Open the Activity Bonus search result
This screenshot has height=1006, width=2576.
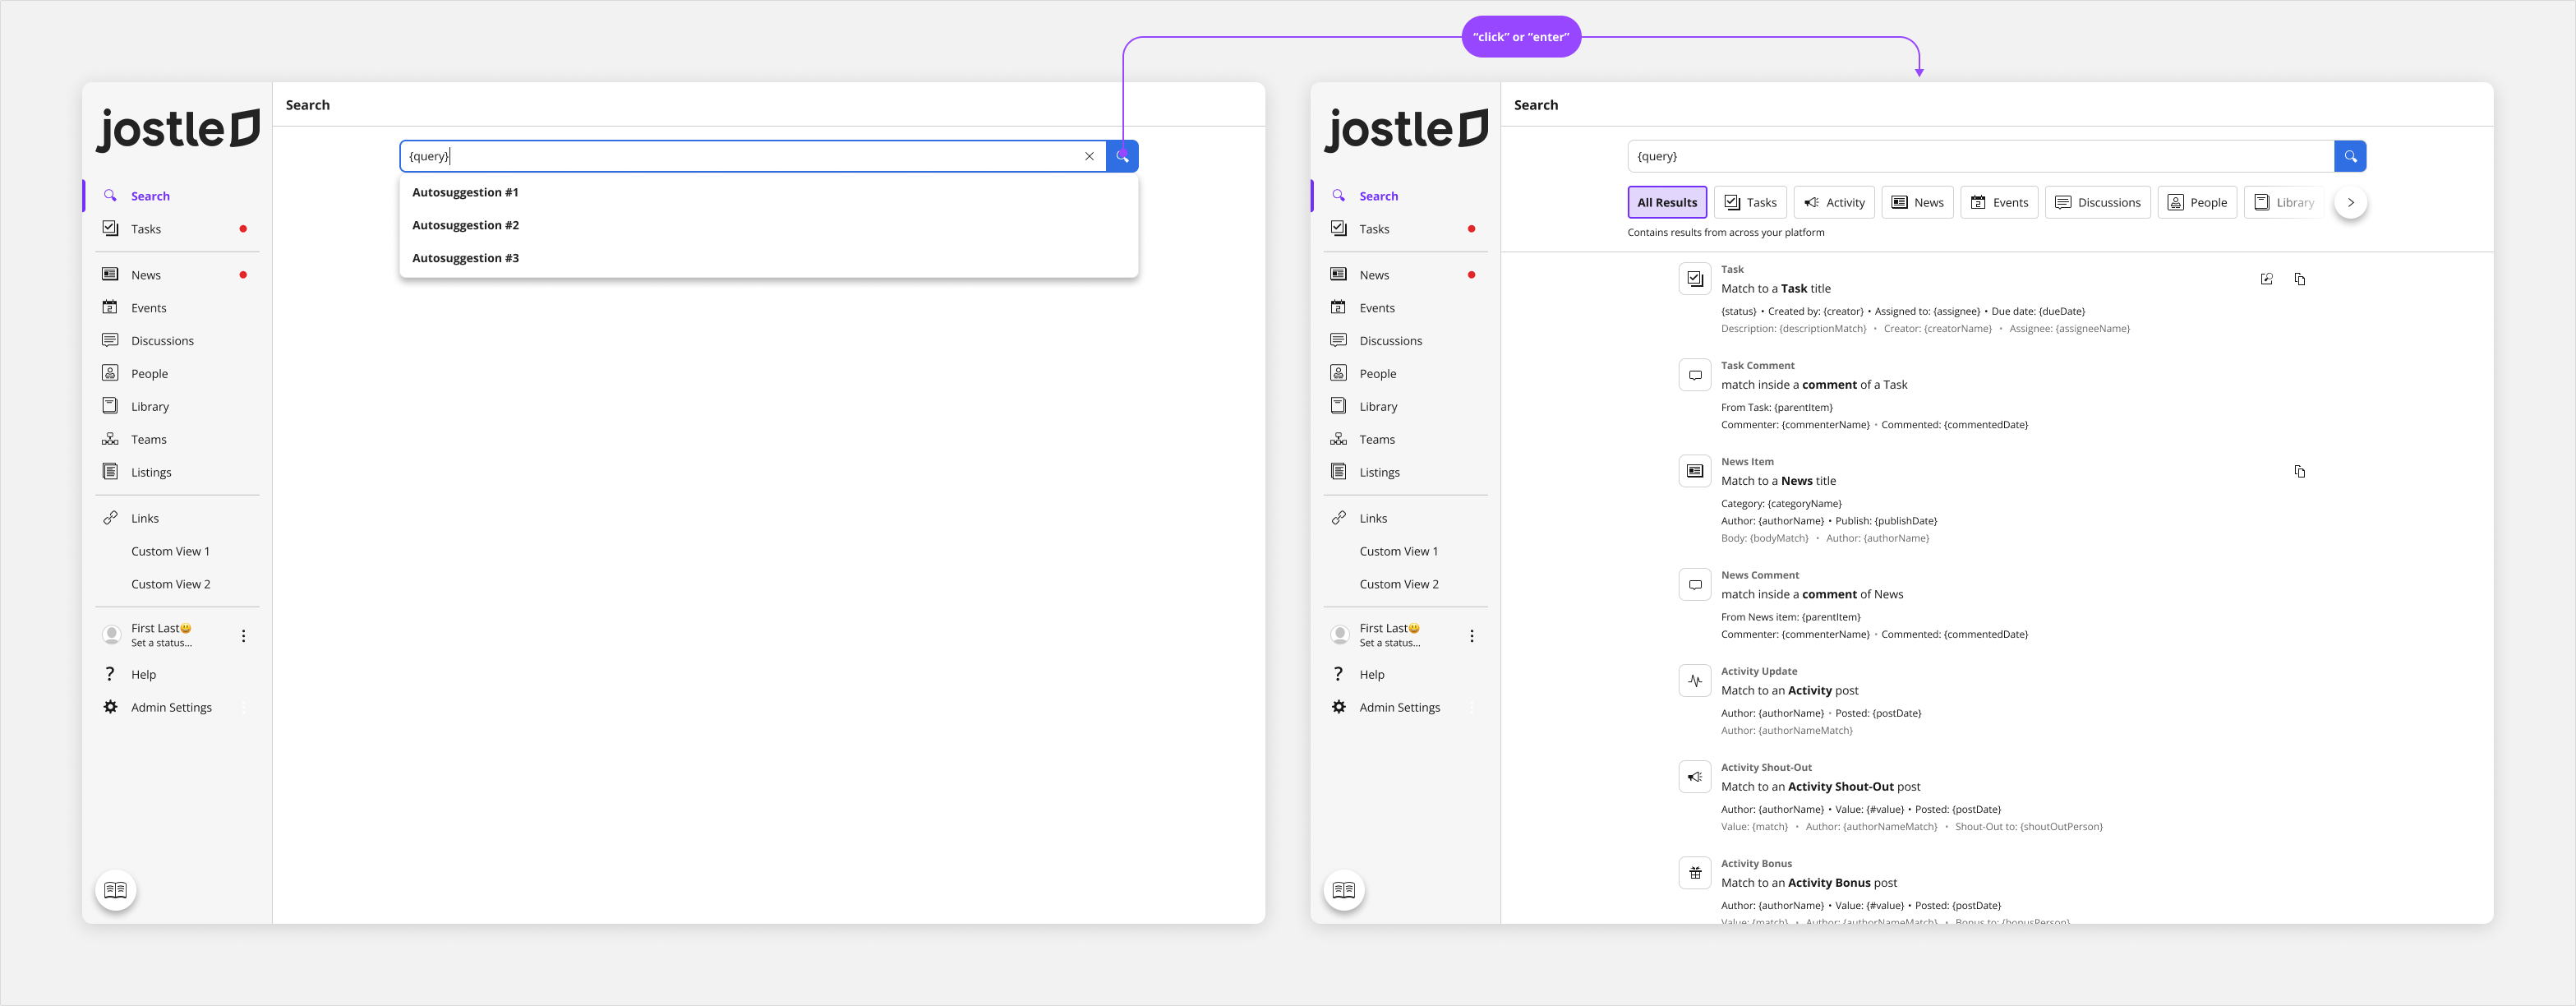(1809, 883)
